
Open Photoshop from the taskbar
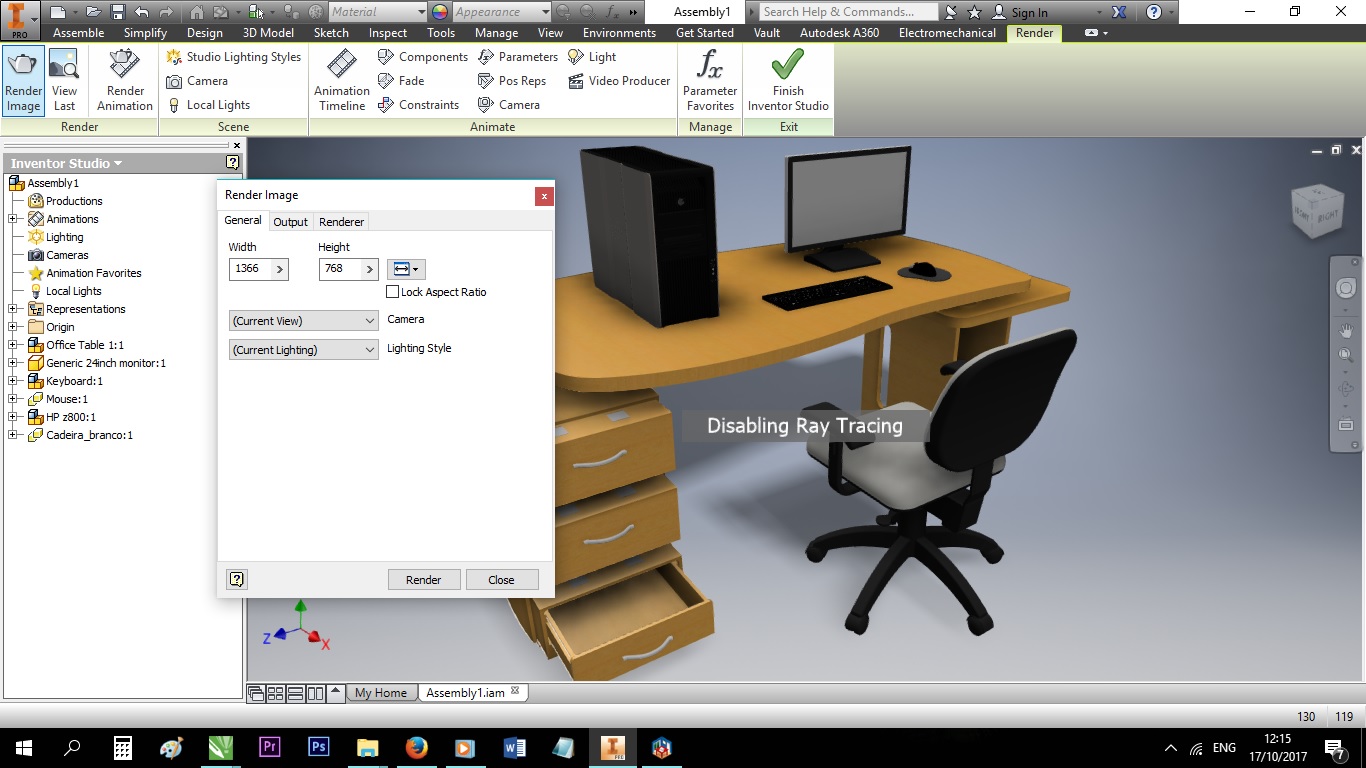point(319,747)
